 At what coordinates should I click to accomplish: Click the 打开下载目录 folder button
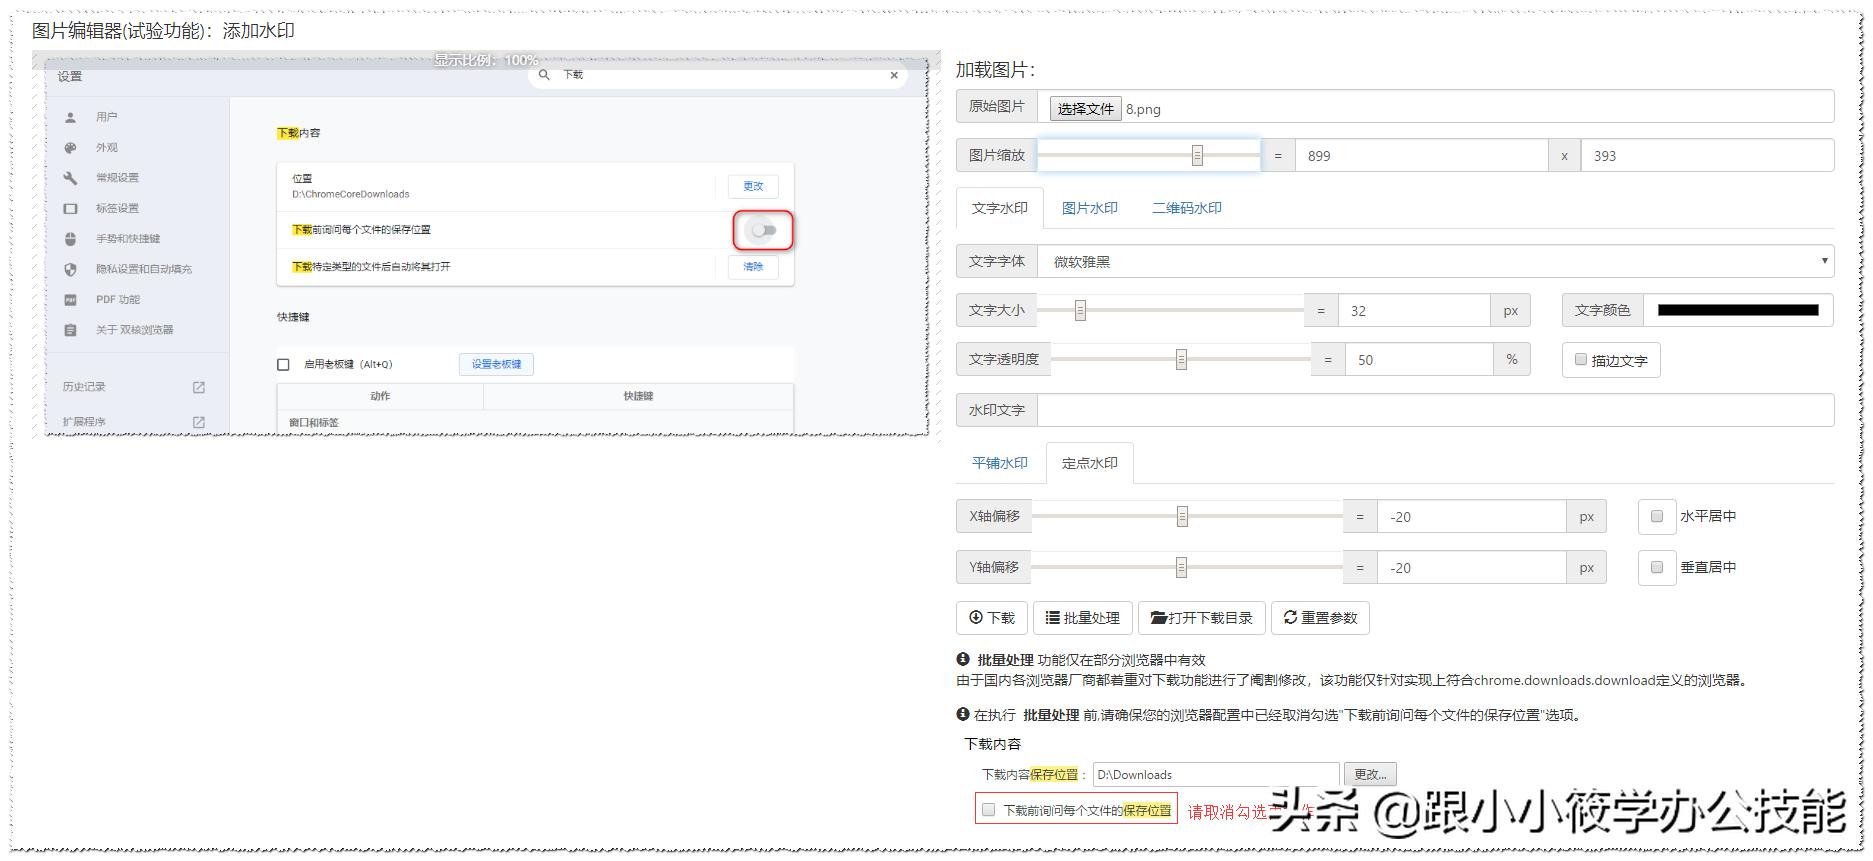[1202, 618]
